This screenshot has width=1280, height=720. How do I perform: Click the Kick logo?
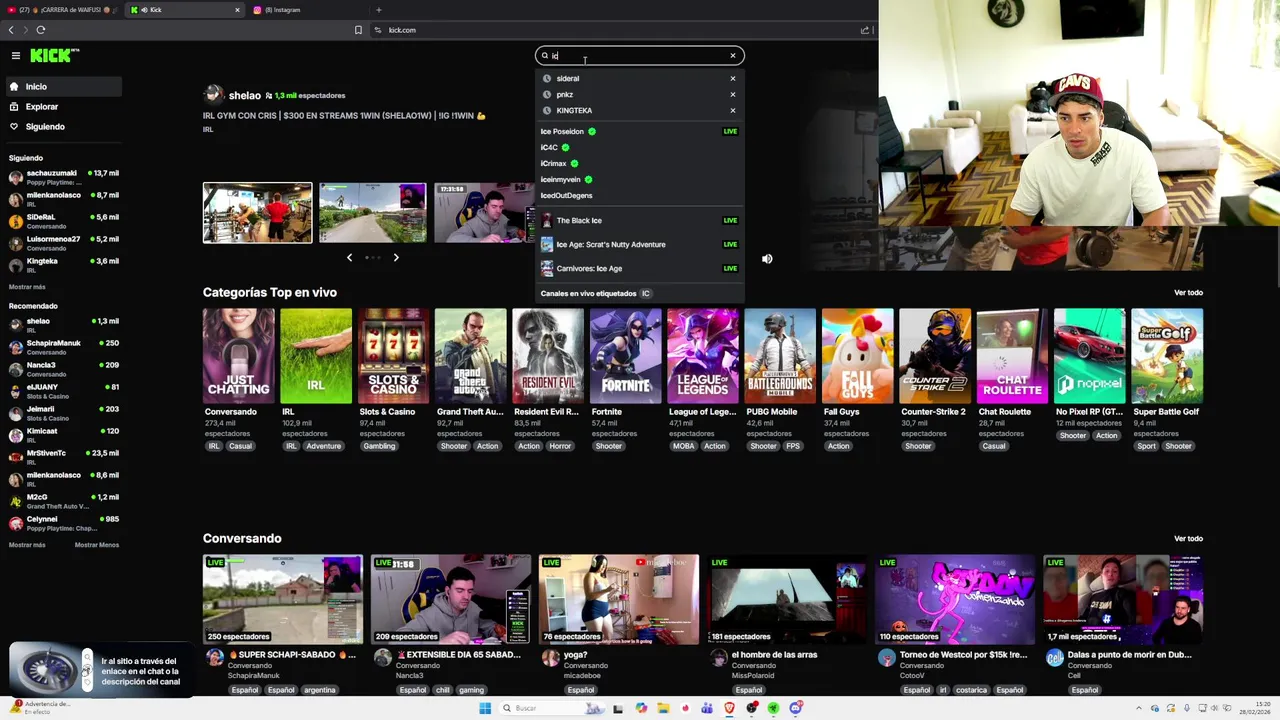pyautogui.click(x=54, y=56)
